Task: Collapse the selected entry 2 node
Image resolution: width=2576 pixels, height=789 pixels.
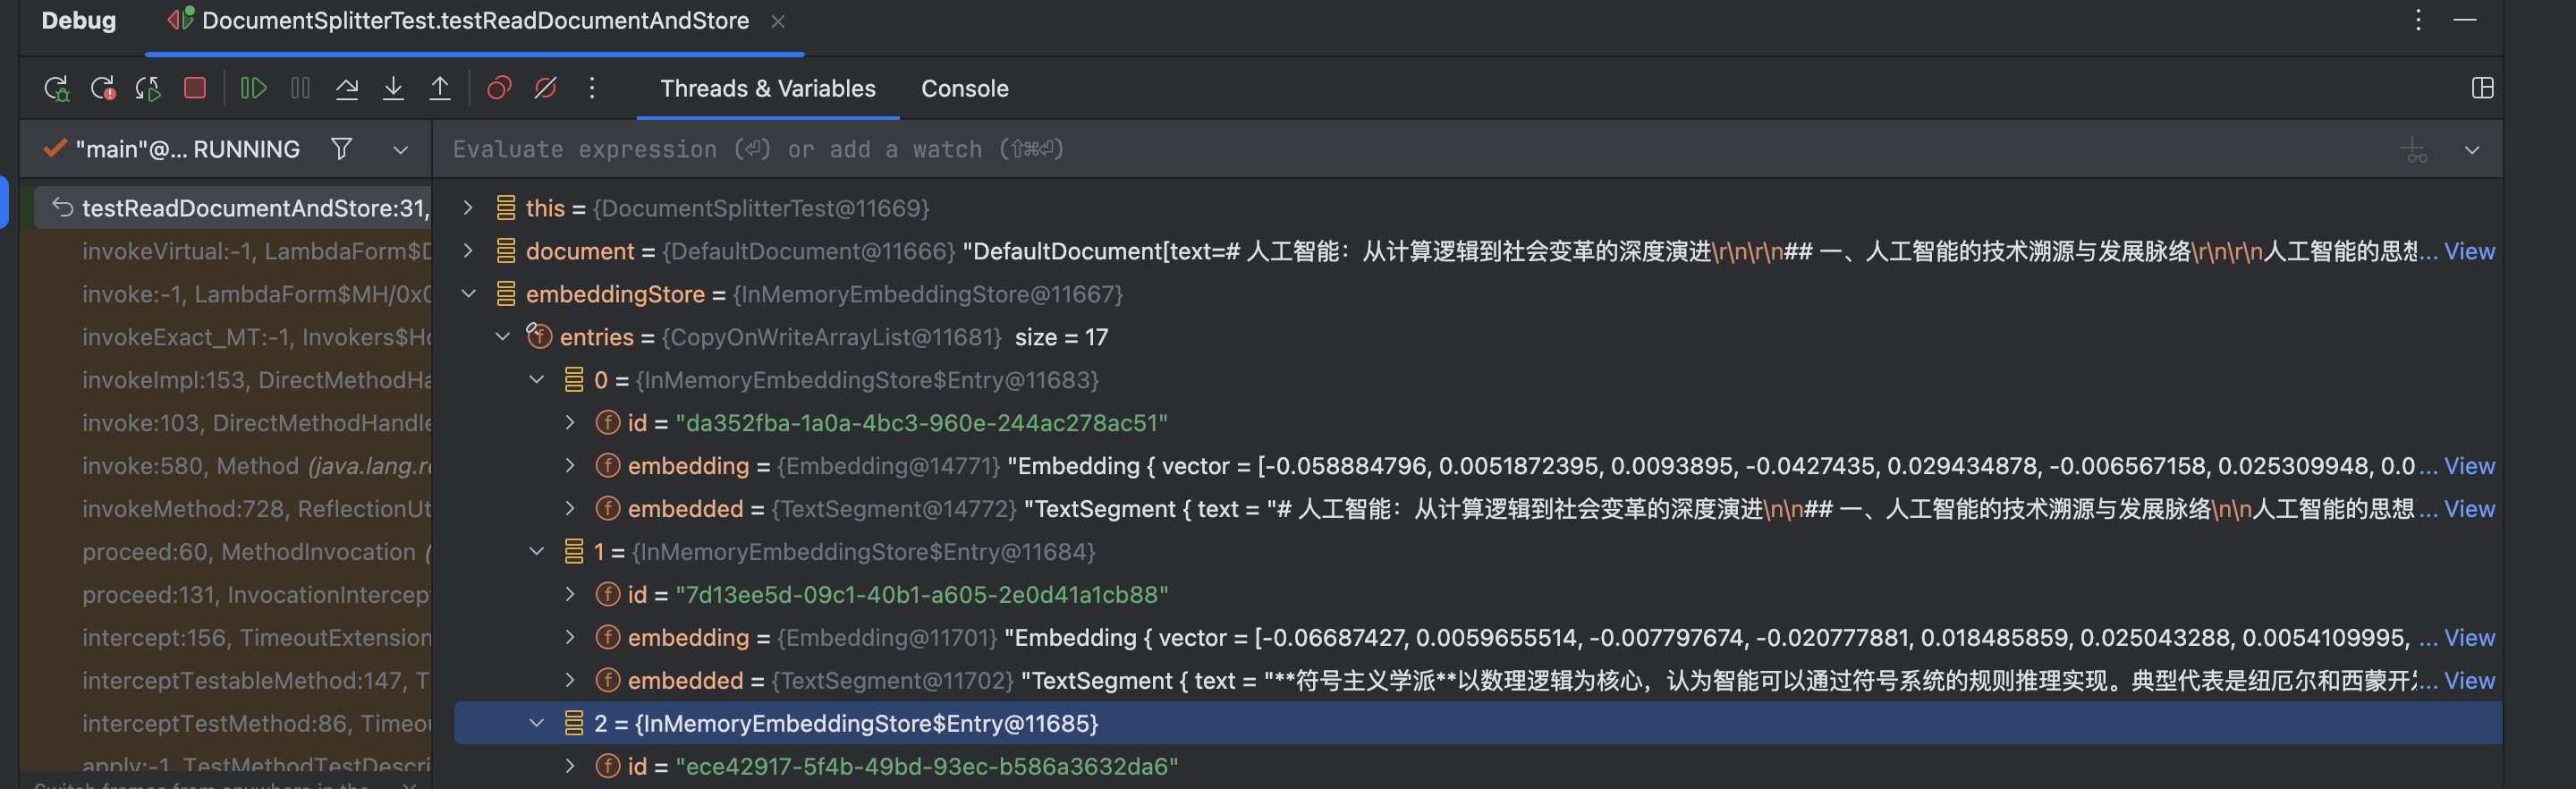Action: pyautogui.click(x=536, y=723)
